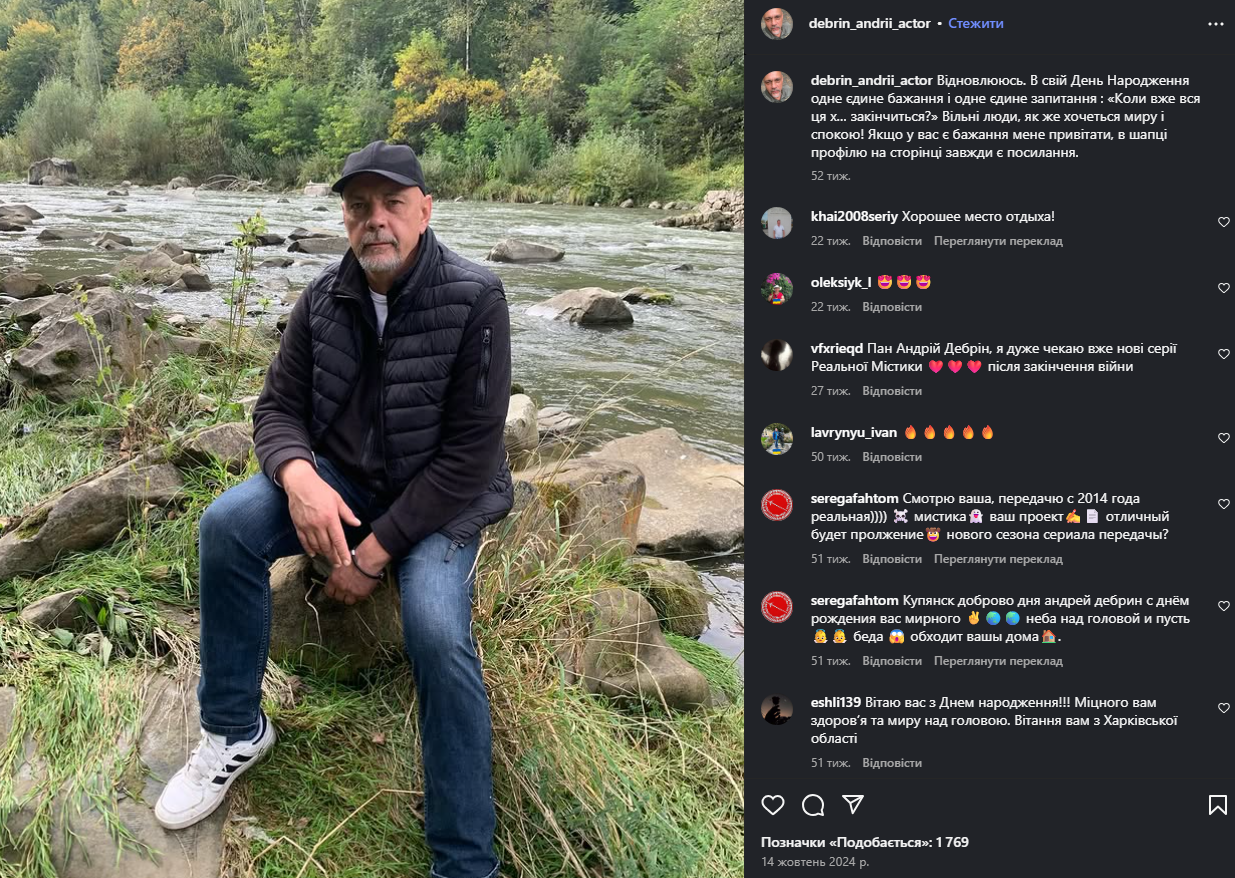Like vfxrieqd's comment with heart
This screenshot has width=1235, height=878.
pos(1224,354)
